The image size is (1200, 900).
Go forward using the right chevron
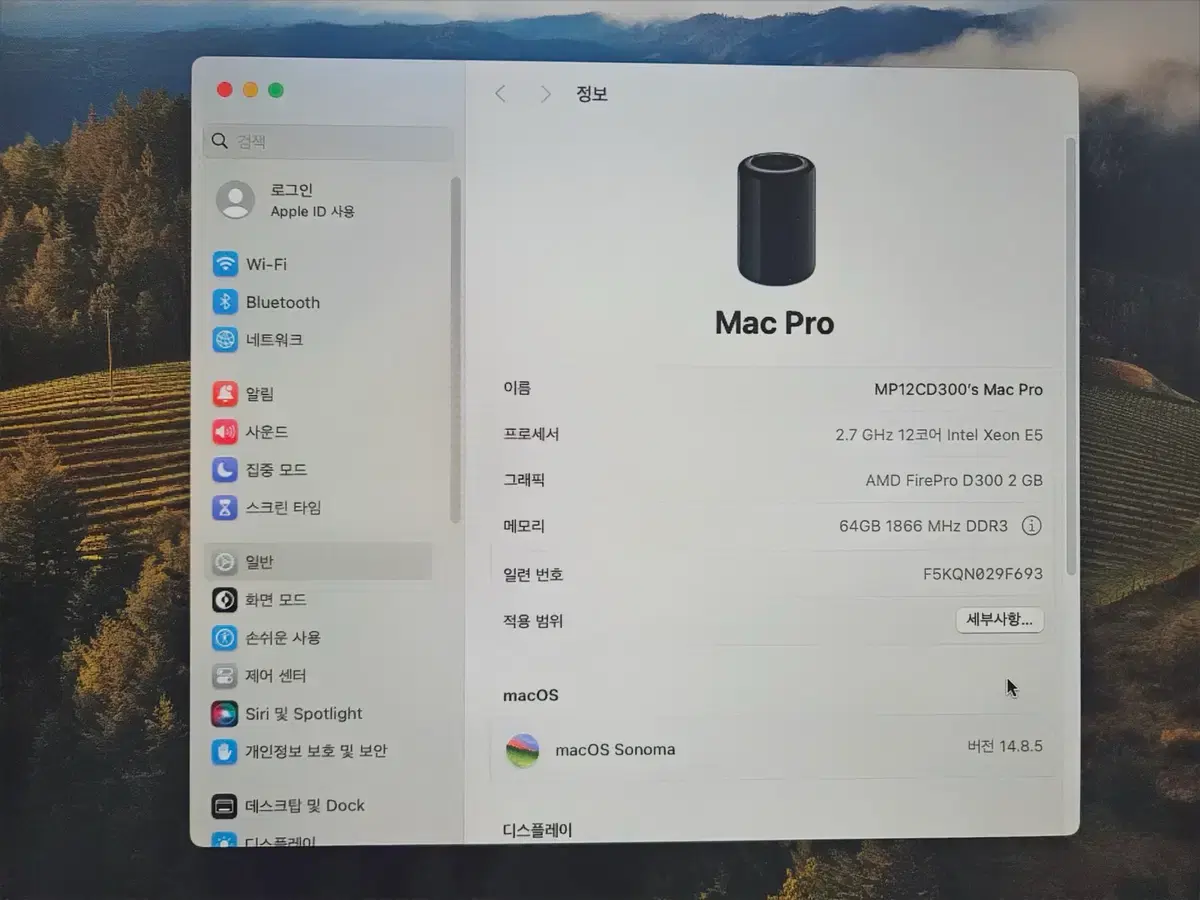tap(545, 94)
